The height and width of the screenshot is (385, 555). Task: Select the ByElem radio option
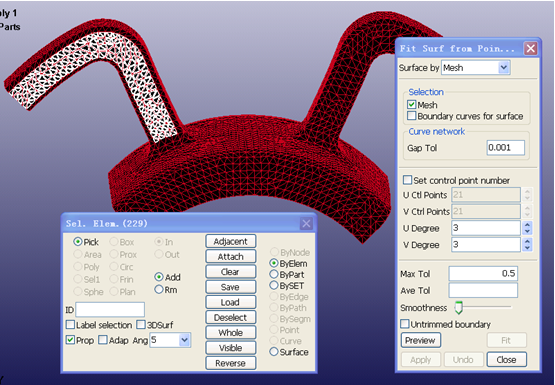(x=274, y=263)
